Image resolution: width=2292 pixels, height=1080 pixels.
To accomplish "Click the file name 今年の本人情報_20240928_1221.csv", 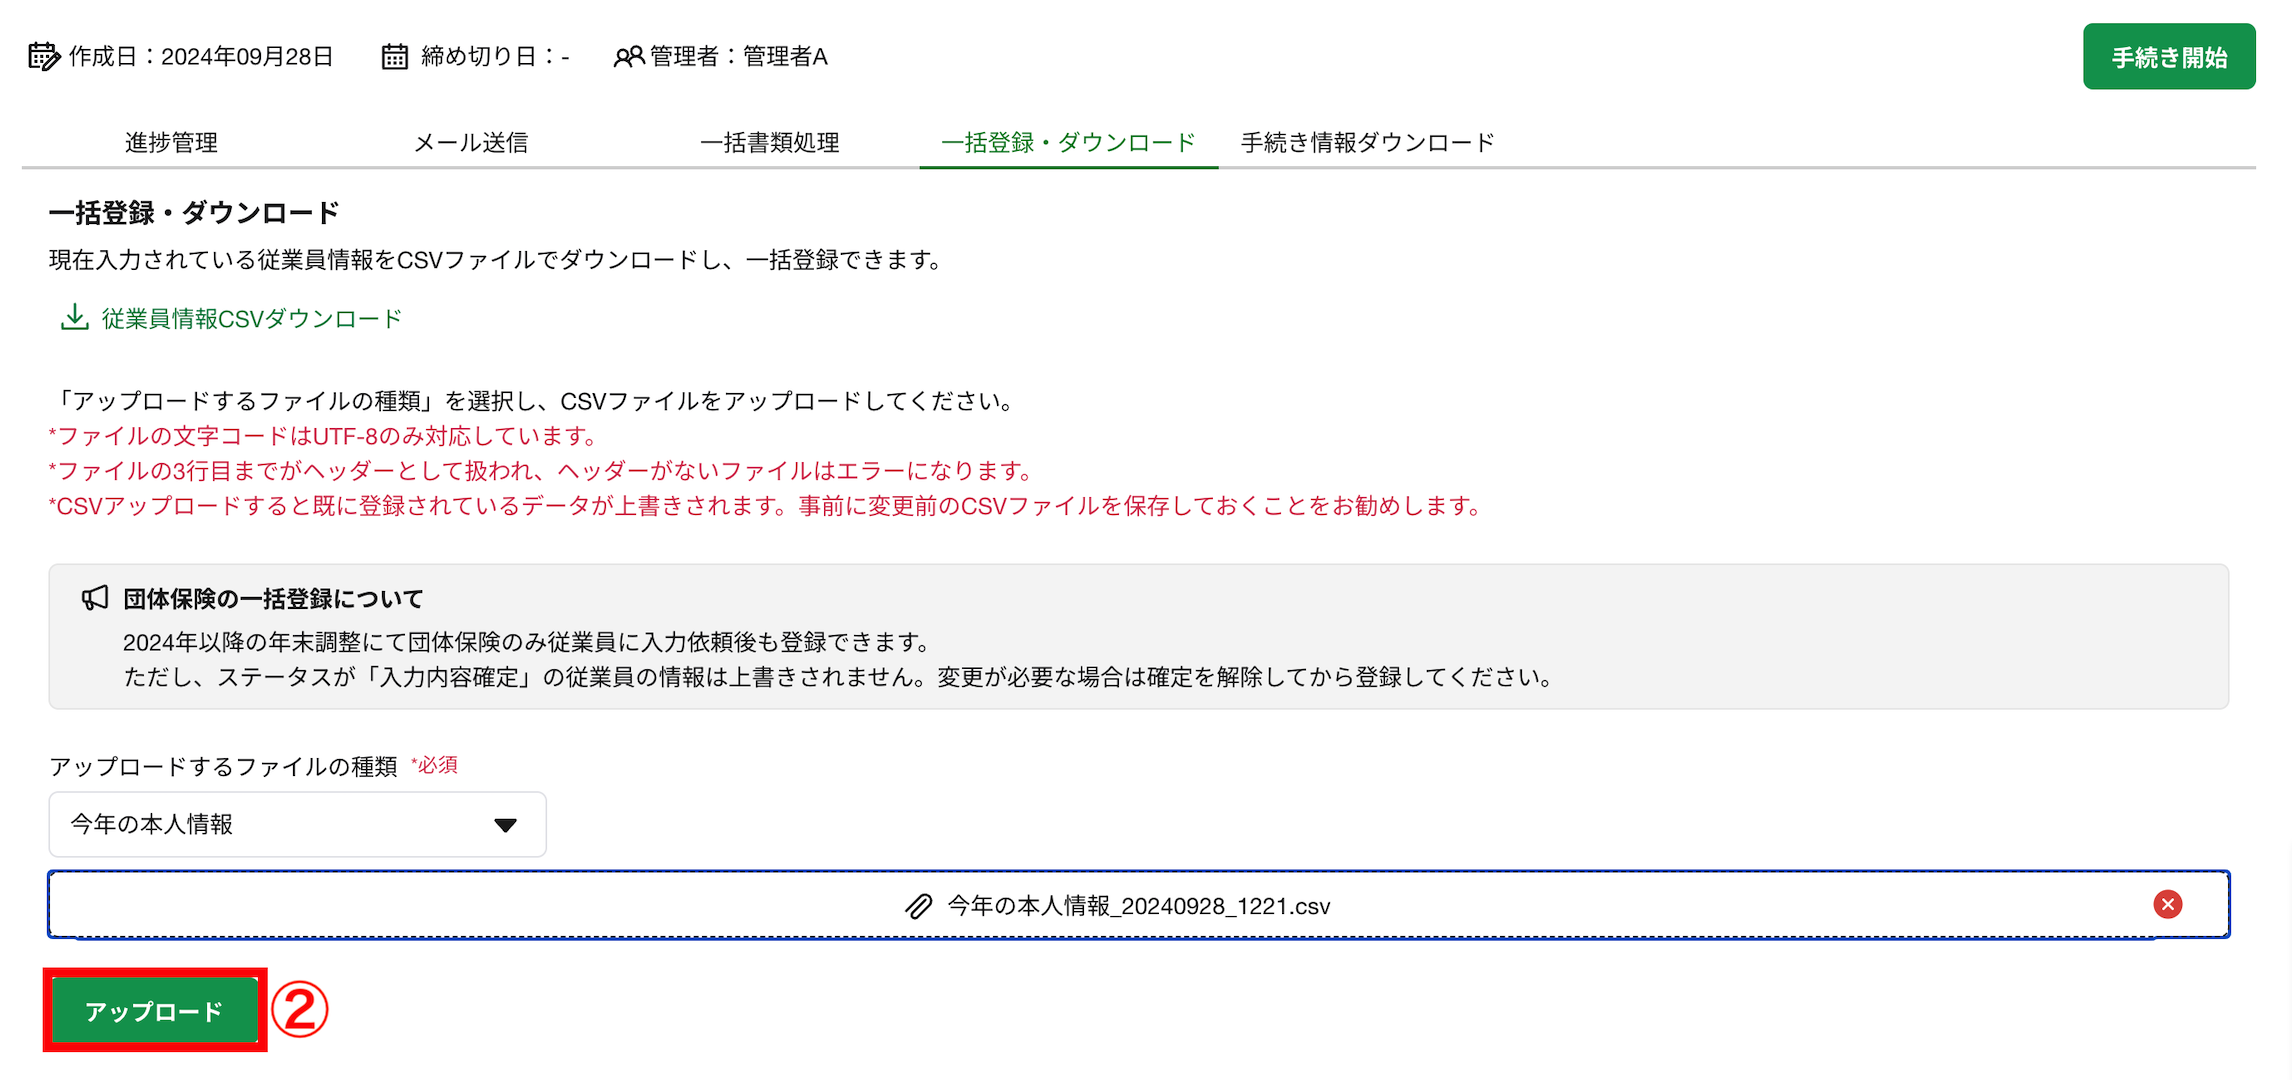I will coord(1138,906).
